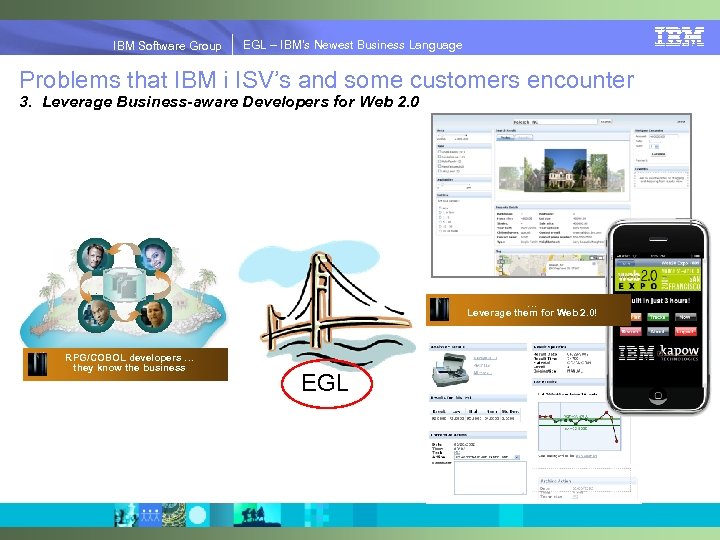The height and width of the screenshot is (540, 720).
Task: Click the Web 2.0 Expo banner on the iPhone
Action: click(x=658, y=279)
